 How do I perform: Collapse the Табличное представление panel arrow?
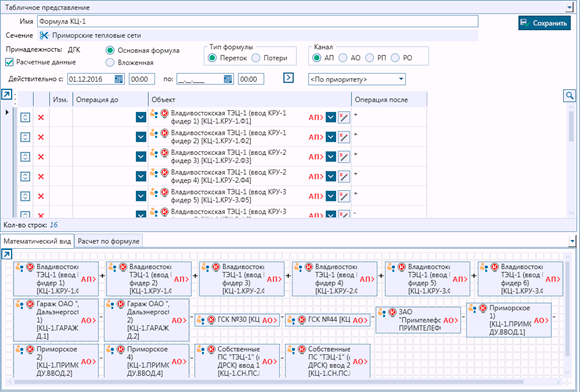point(569,7)
